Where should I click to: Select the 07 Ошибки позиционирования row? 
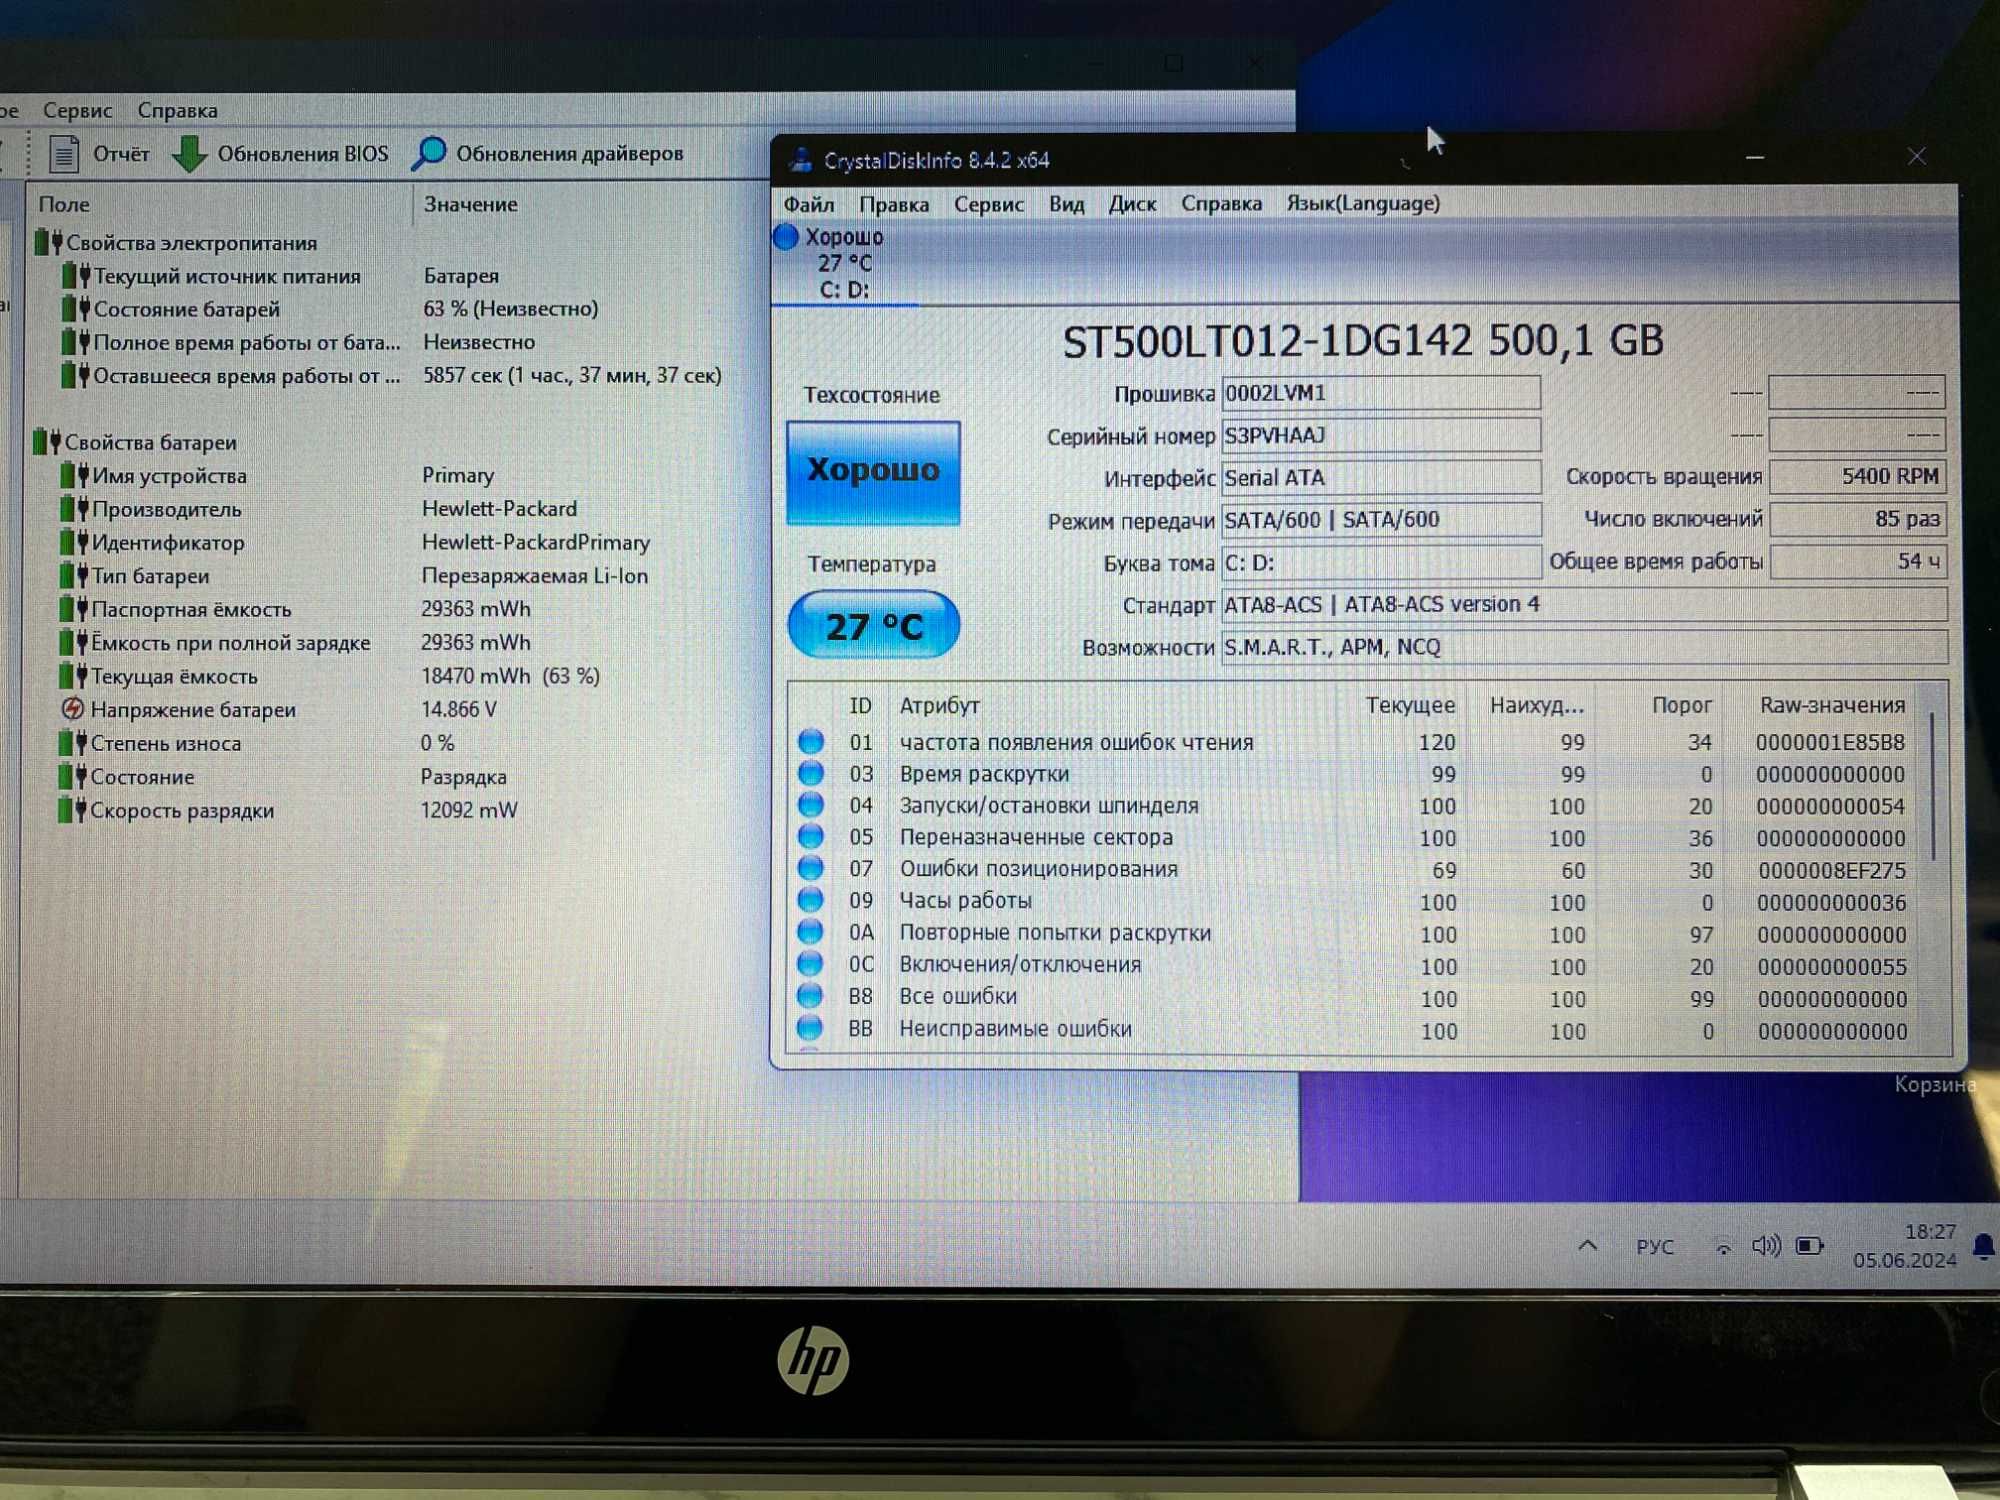(x=1356, y=869)
